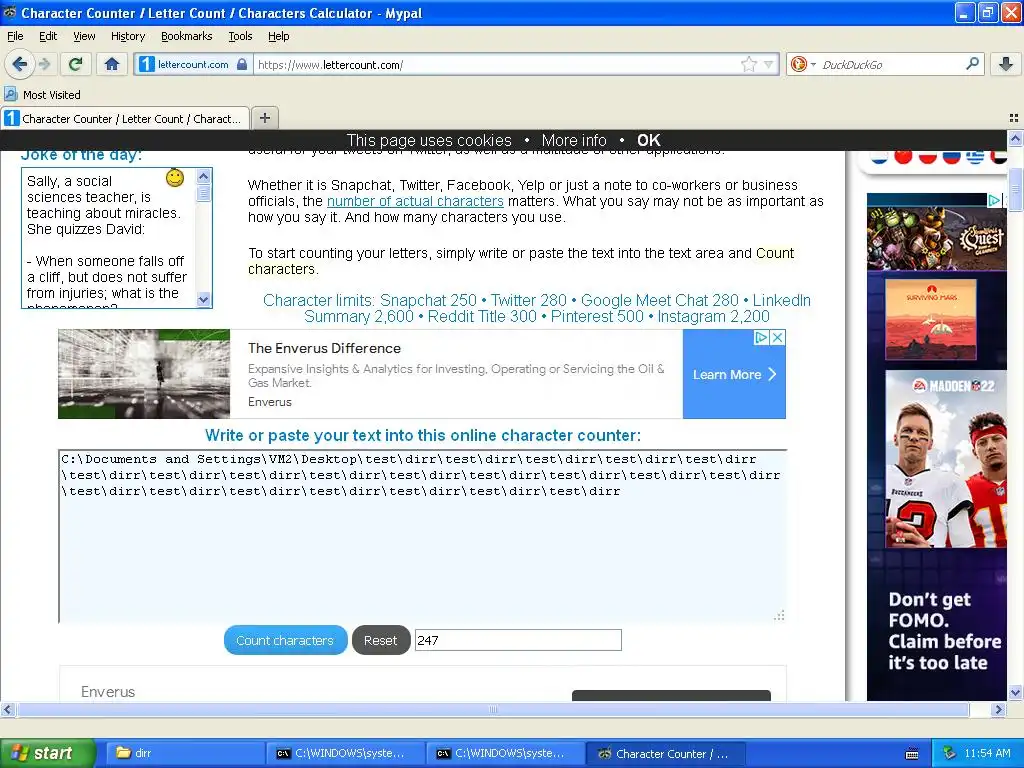The width and height of the screenshot is (1024, 768).
Task: Click the system tray icon beside the clock
Action: coord(950,753)
